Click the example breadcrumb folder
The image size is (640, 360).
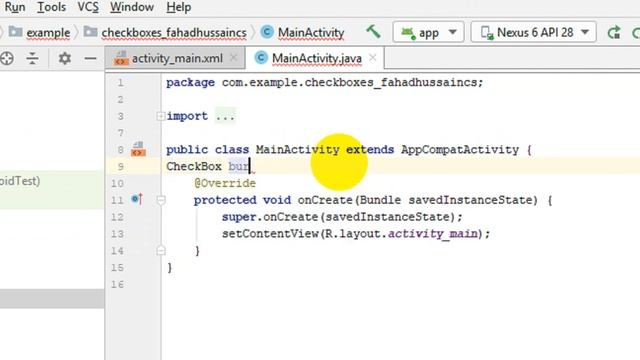(x=40, y=32)
